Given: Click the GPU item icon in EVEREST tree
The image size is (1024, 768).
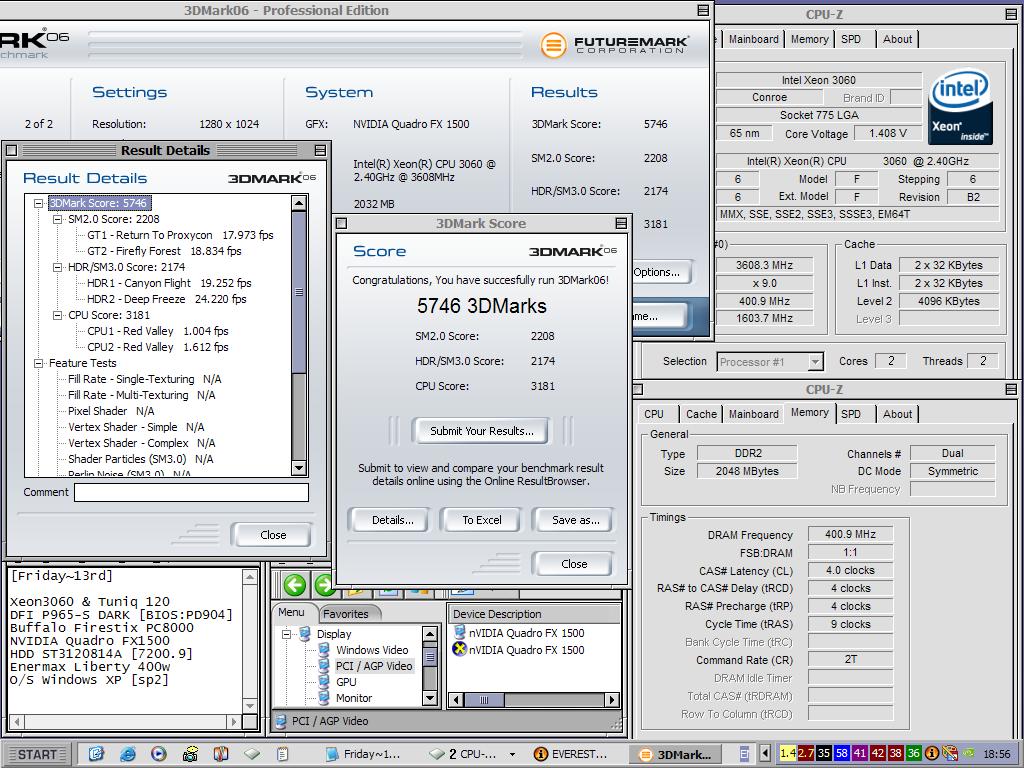Looking at the screenshot, I should pyautogui.click(x=323, y=682).
